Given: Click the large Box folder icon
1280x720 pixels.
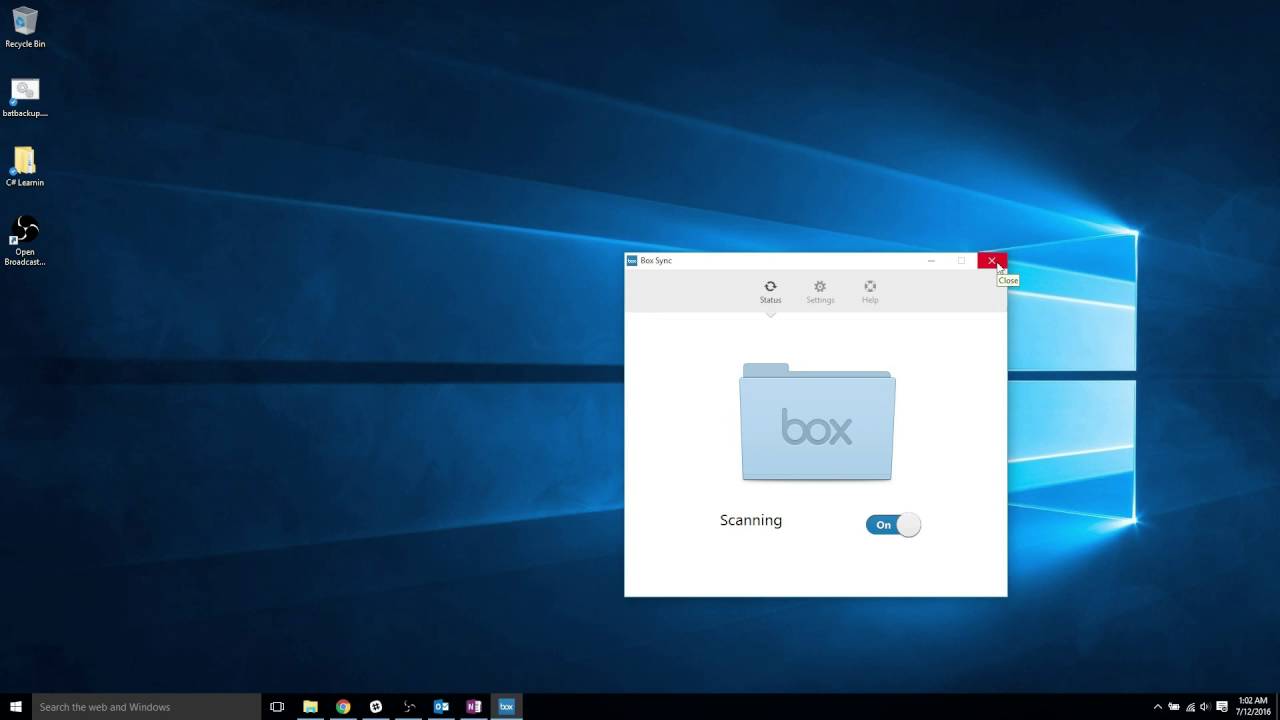Looking at the screenshot, I should click(817, 422).
